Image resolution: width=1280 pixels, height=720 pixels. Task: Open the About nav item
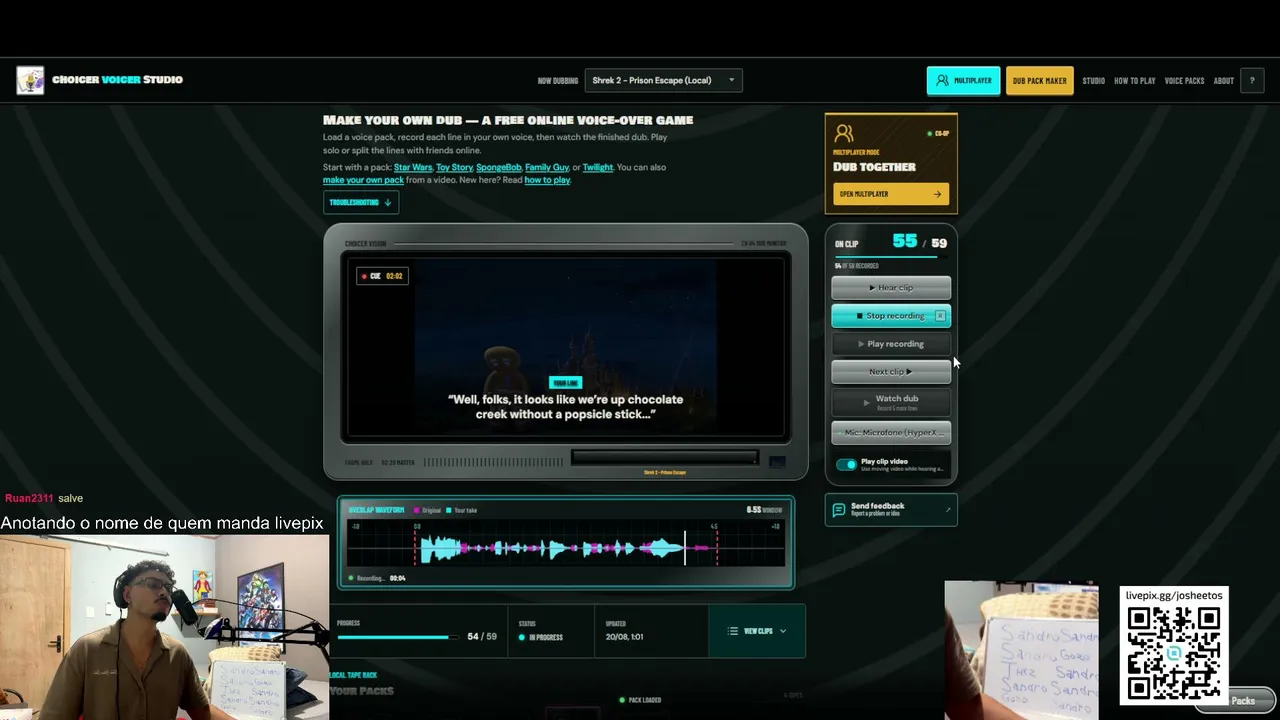coord(1223,81)
